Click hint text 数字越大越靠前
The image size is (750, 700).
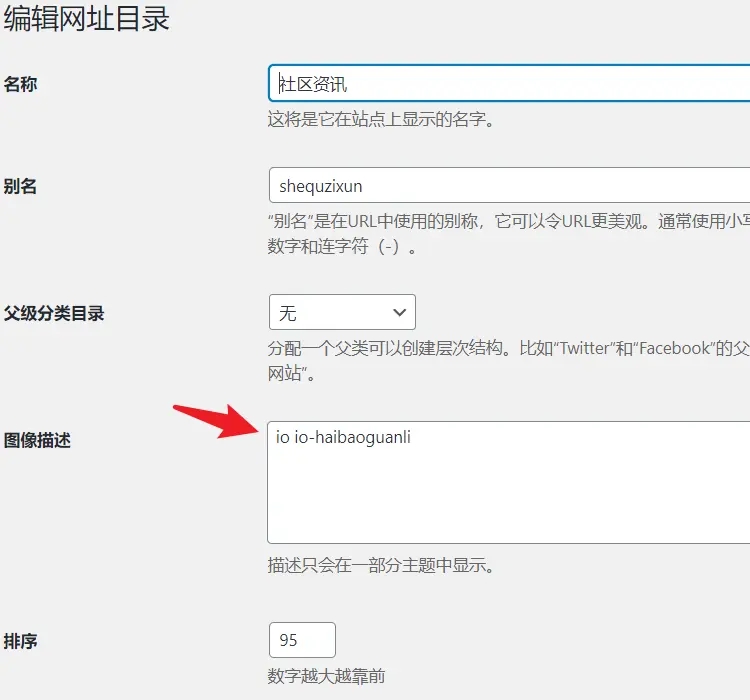[x=326, y=676]
